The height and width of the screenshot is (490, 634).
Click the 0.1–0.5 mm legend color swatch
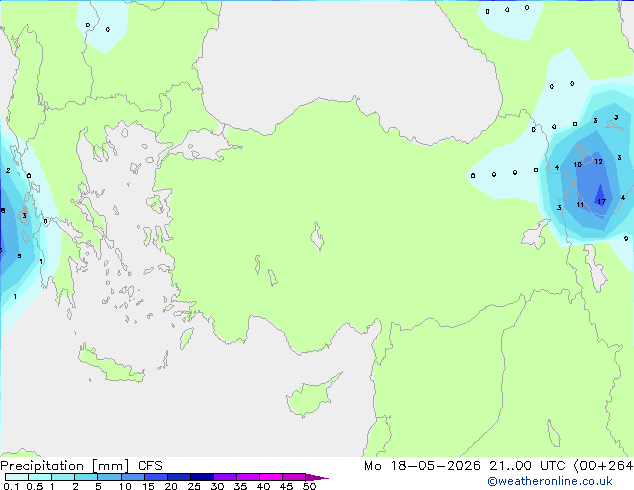pos(17,477)
